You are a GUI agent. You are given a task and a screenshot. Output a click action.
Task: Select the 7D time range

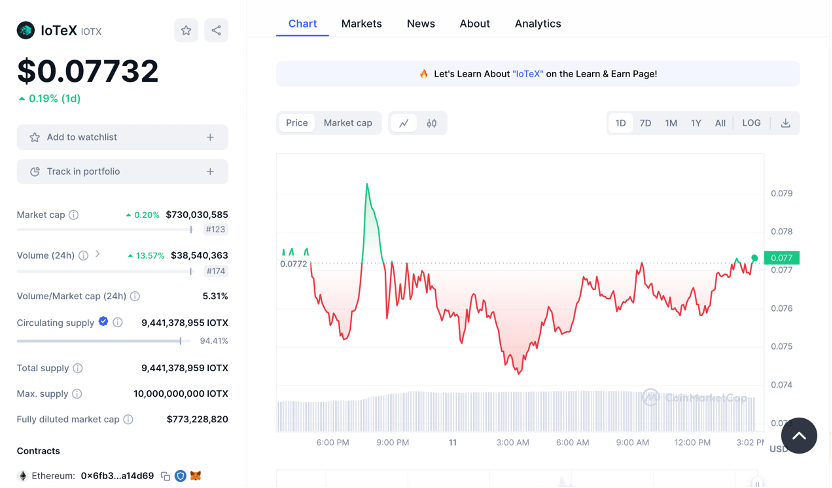pyautogui.click(x=645, y=123)
